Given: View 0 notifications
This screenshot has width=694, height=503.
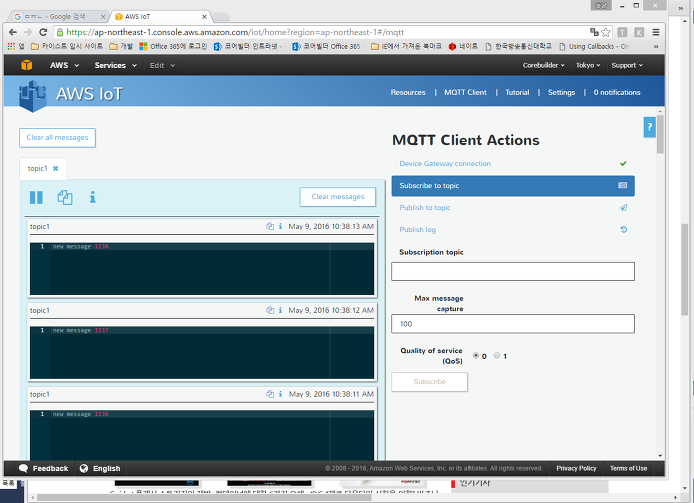Looking at the screenshot, I should coord(617,92).
